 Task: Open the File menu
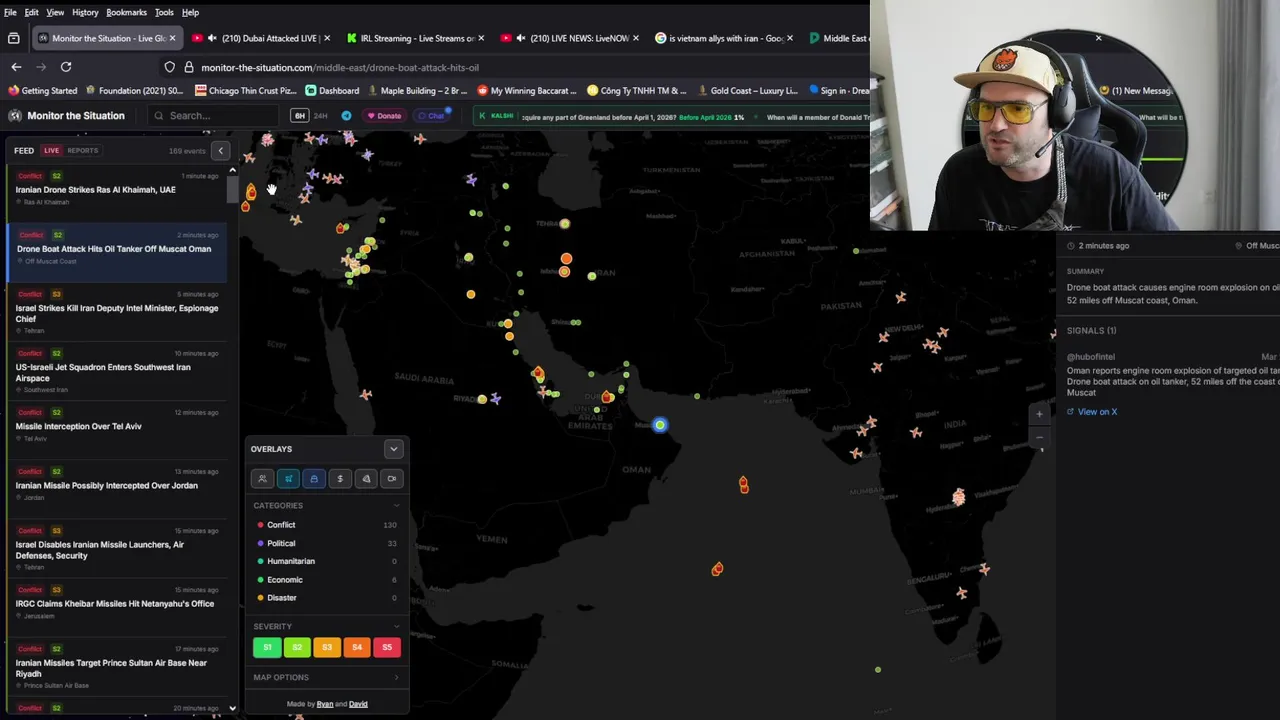coord(10,12)
